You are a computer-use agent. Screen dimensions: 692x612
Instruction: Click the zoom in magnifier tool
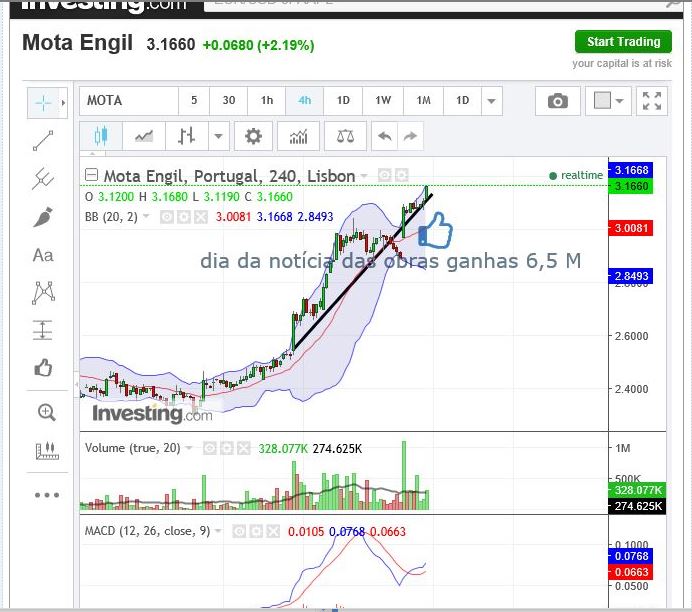(46, 413)
